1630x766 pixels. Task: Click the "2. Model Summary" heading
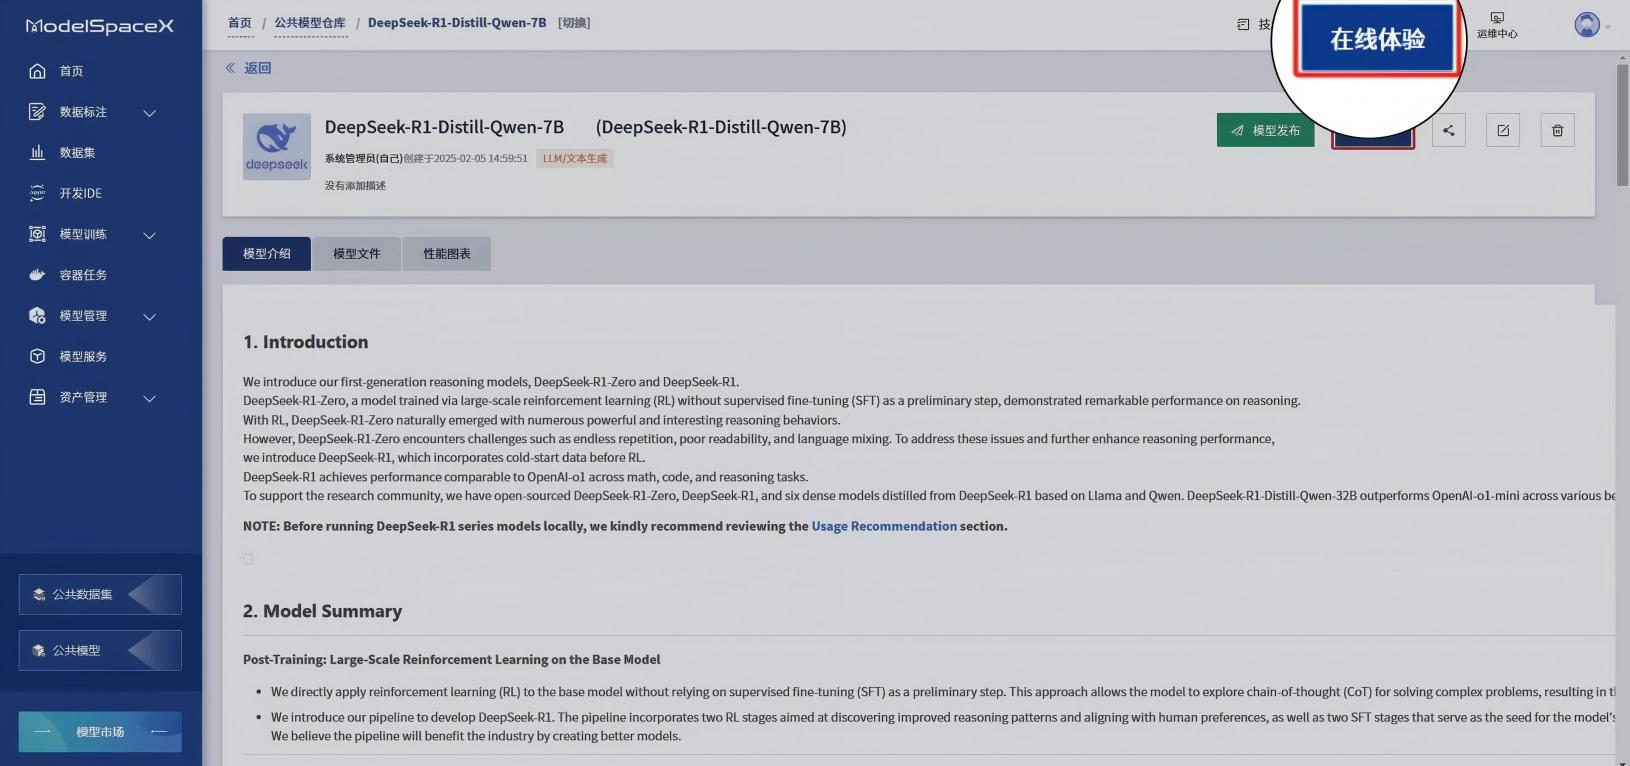323,611
